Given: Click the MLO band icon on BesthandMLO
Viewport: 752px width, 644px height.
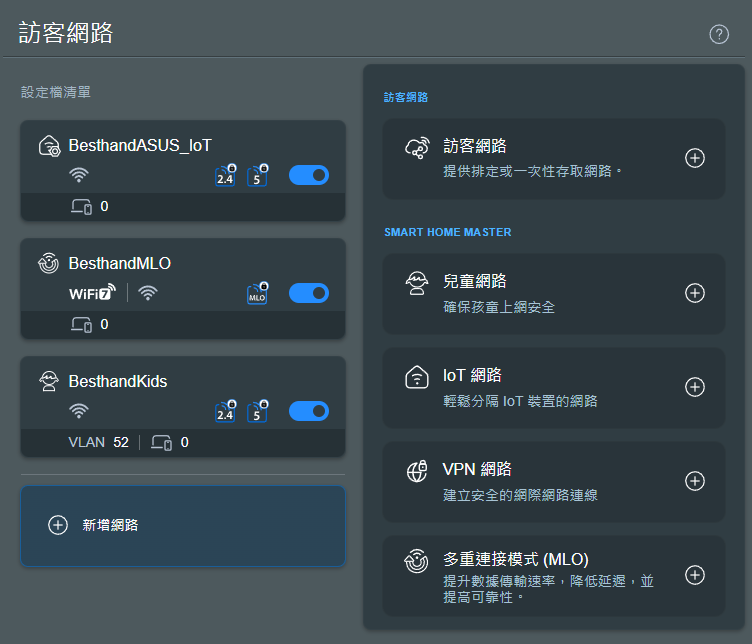Looking at the screenshot, I should click(x=258, y=293).
